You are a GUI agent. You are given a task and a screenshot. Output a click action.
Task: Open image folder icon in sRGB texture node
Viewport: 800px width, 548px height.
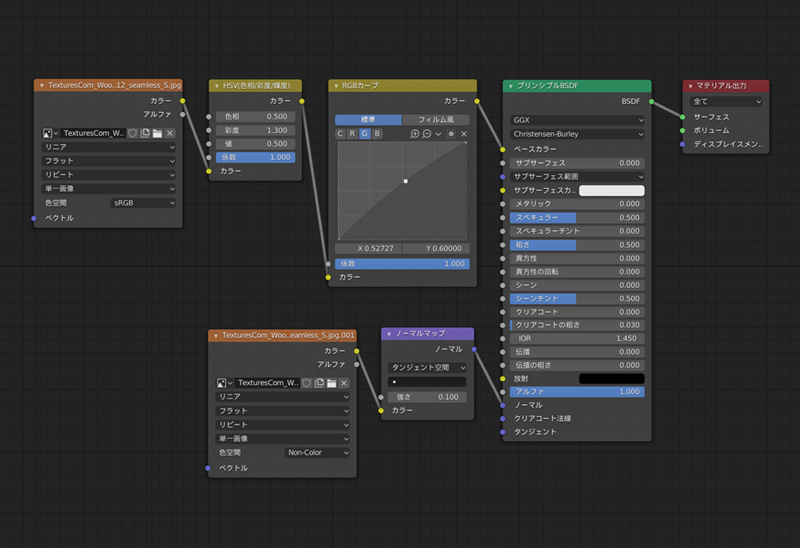(157, 133)
